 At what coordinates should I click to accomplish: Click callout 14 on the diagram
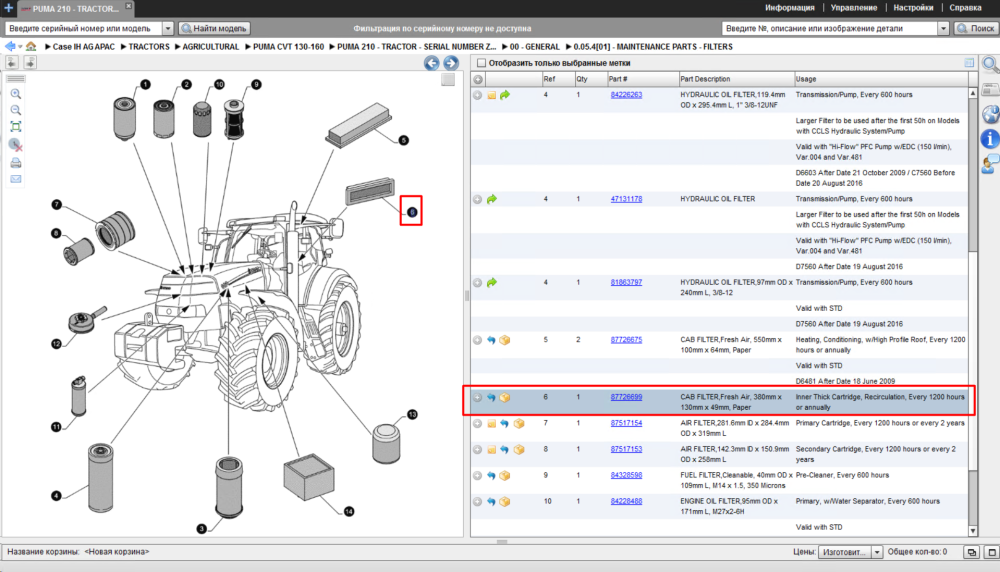click(349, 511)
